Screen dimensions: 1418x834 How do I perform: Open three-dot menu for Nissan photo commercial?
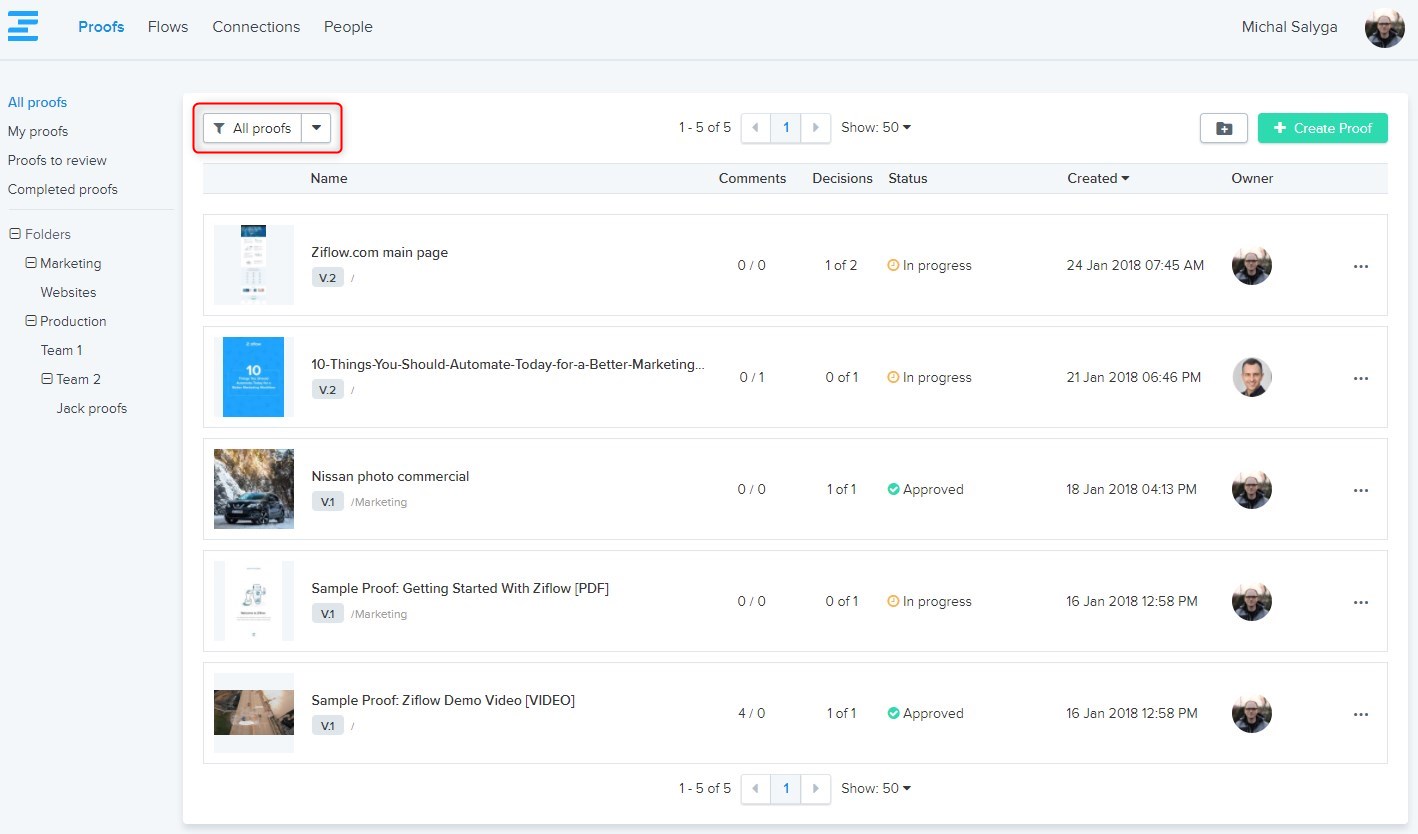click(1360, 490)
